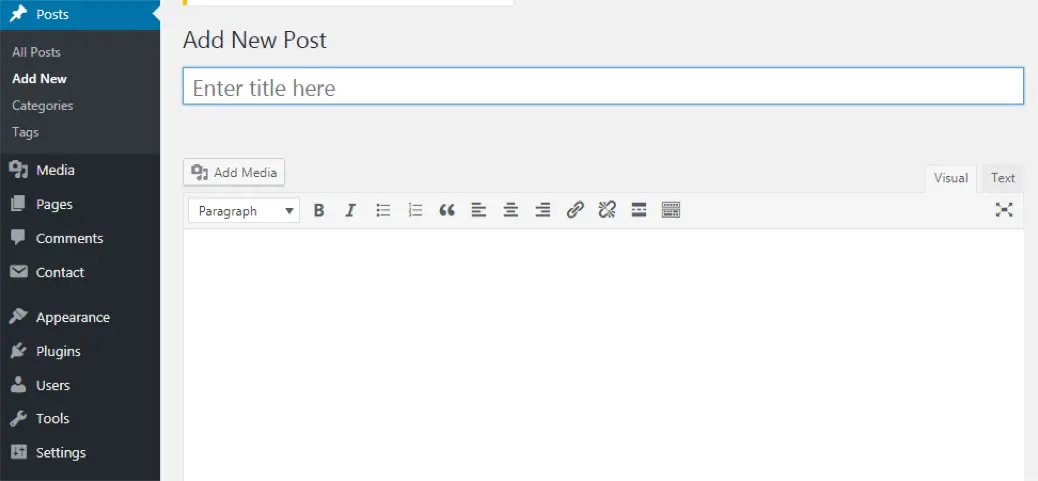1038x481 pixels.
Task: Remove link with the unlink icon
Action: tap(607, 210)
